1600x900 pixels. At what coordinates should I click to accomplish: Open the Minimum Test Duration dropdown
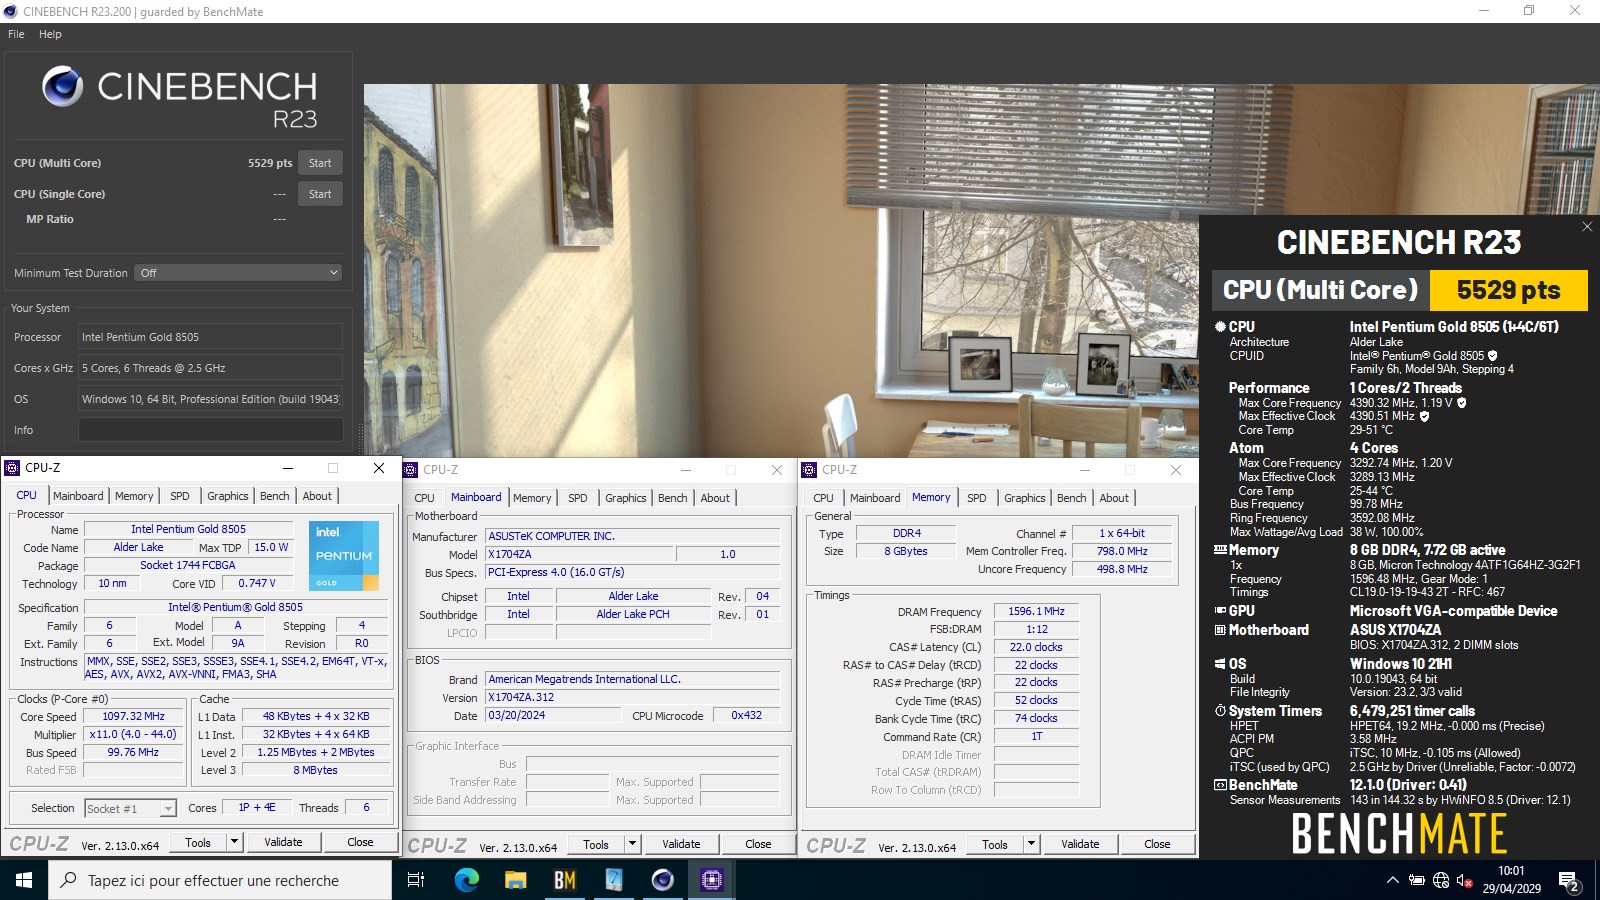[x=239, y=273]
